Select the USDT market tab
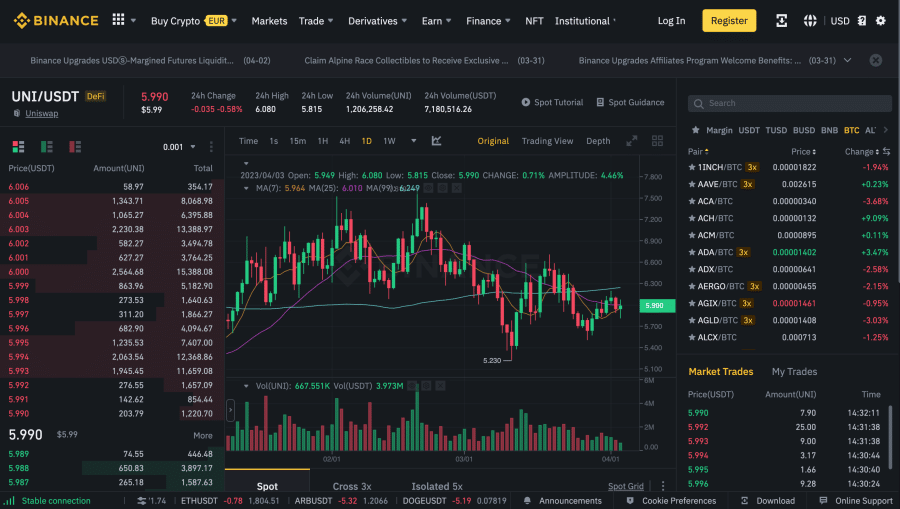The width and height of the screenshot is (900, 509). point(748,130)
